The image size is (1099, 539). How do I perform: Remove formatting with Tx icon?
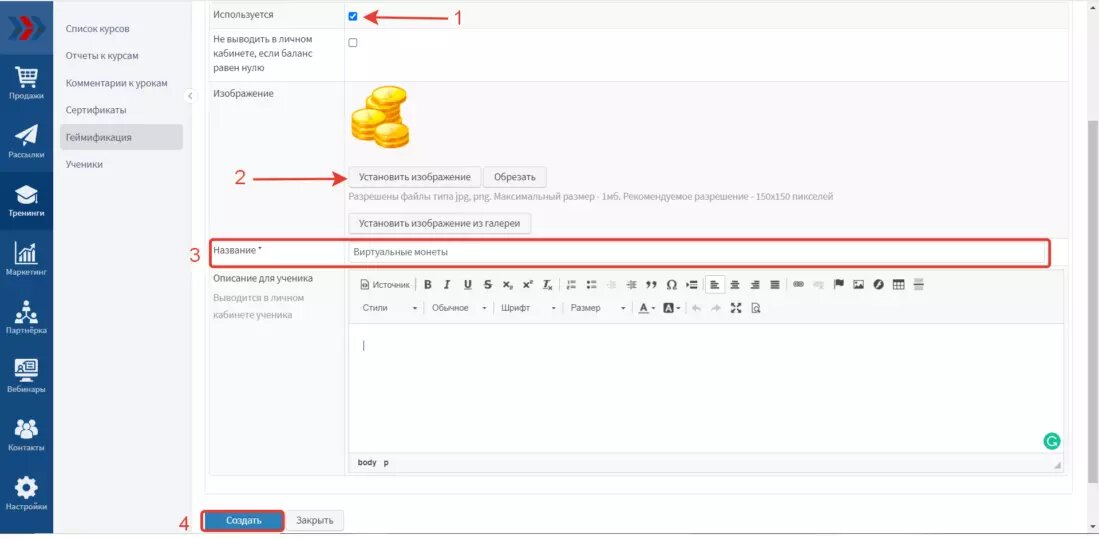click(548, 285)
